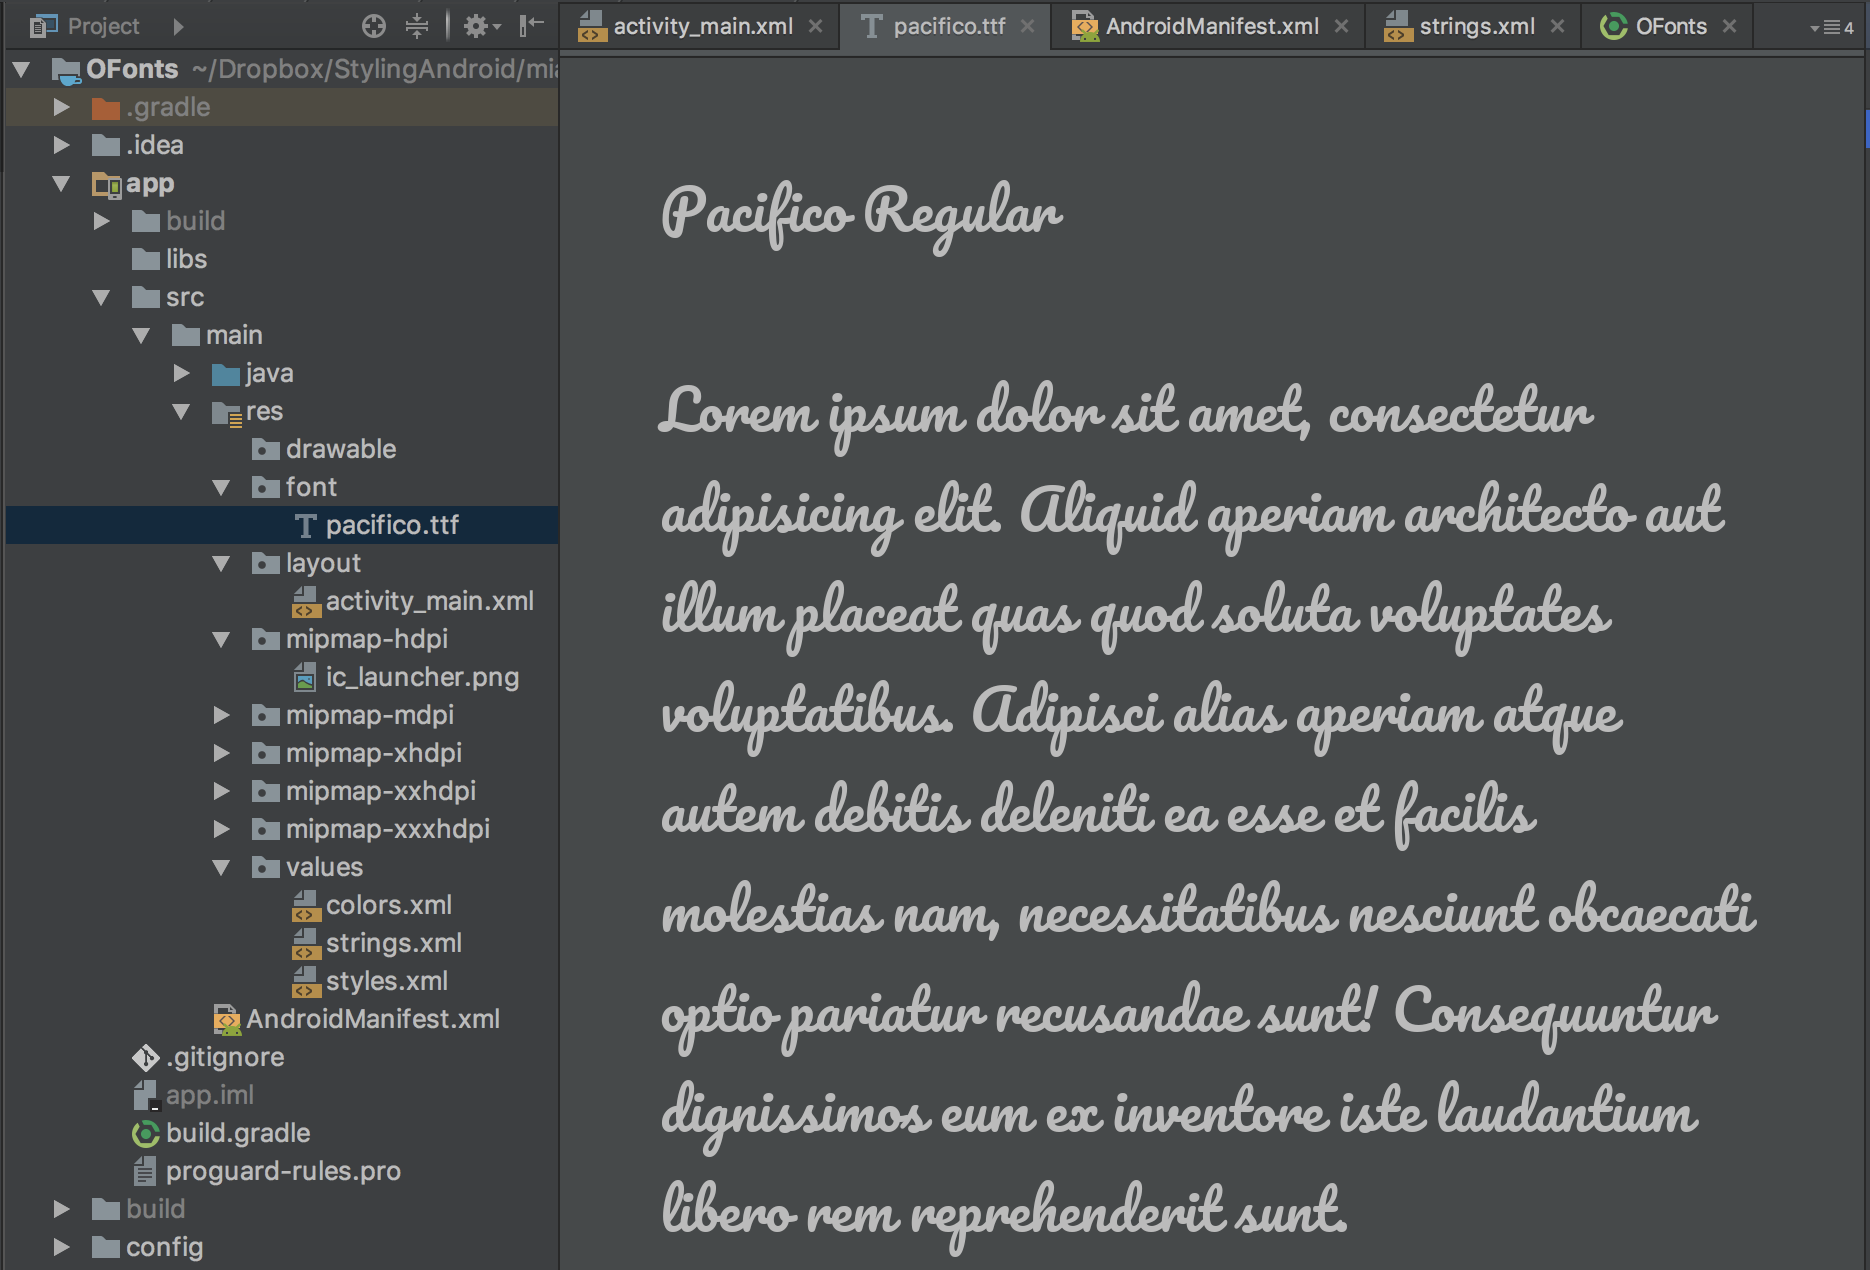Collapse the font folder
The width and height of the screenshot is (1870, 1270).
click(x=222, y=488)
